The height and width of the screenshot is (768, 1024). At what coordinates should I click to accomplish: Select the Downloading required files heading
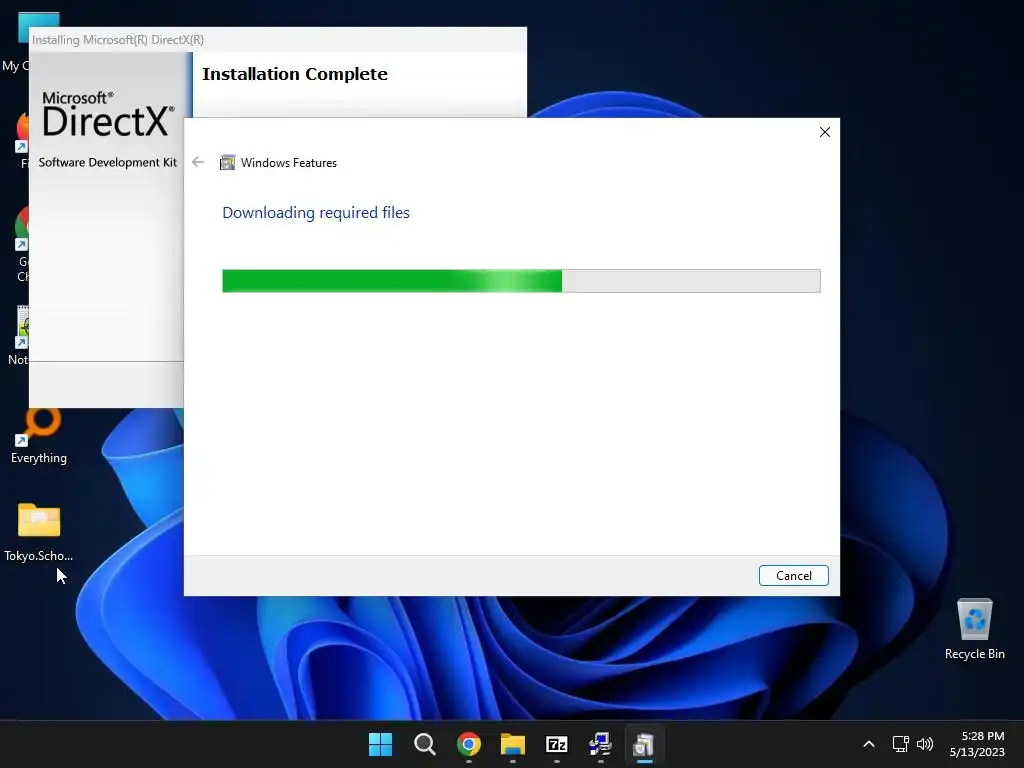pyautogui.click(x=316, y=212)
